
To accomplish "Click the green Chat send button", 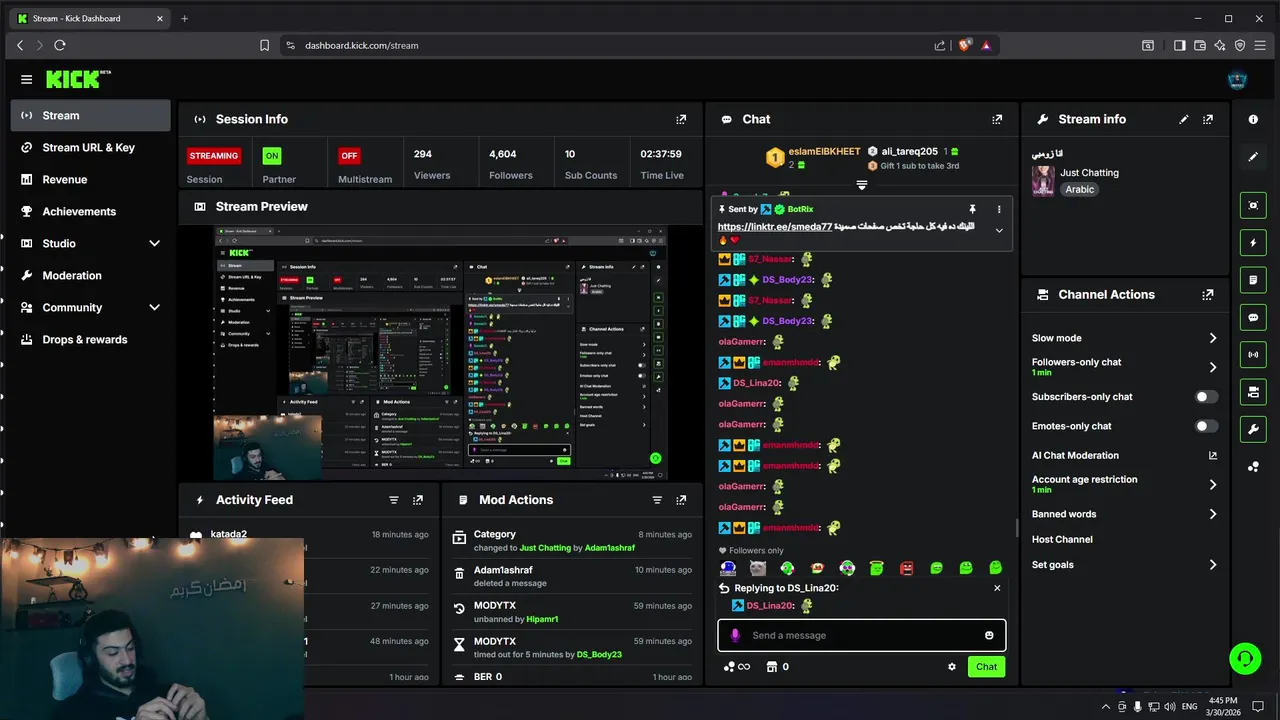I will point(986,667).
